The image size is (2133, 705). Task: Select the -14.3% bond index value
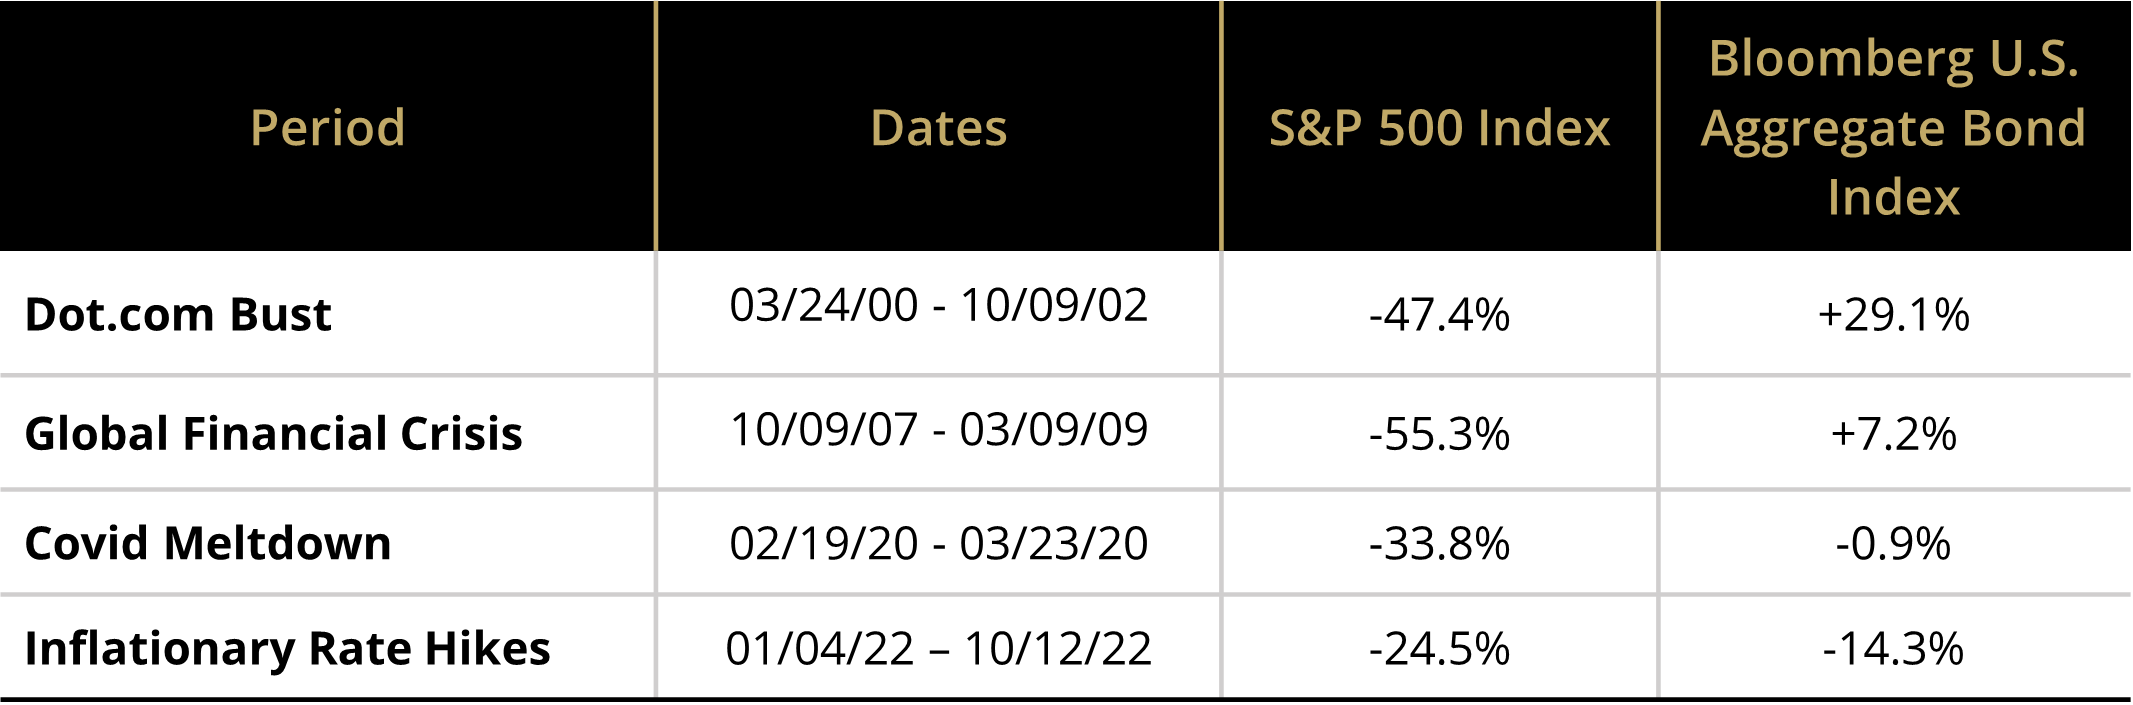click(x=1893, y=649)
